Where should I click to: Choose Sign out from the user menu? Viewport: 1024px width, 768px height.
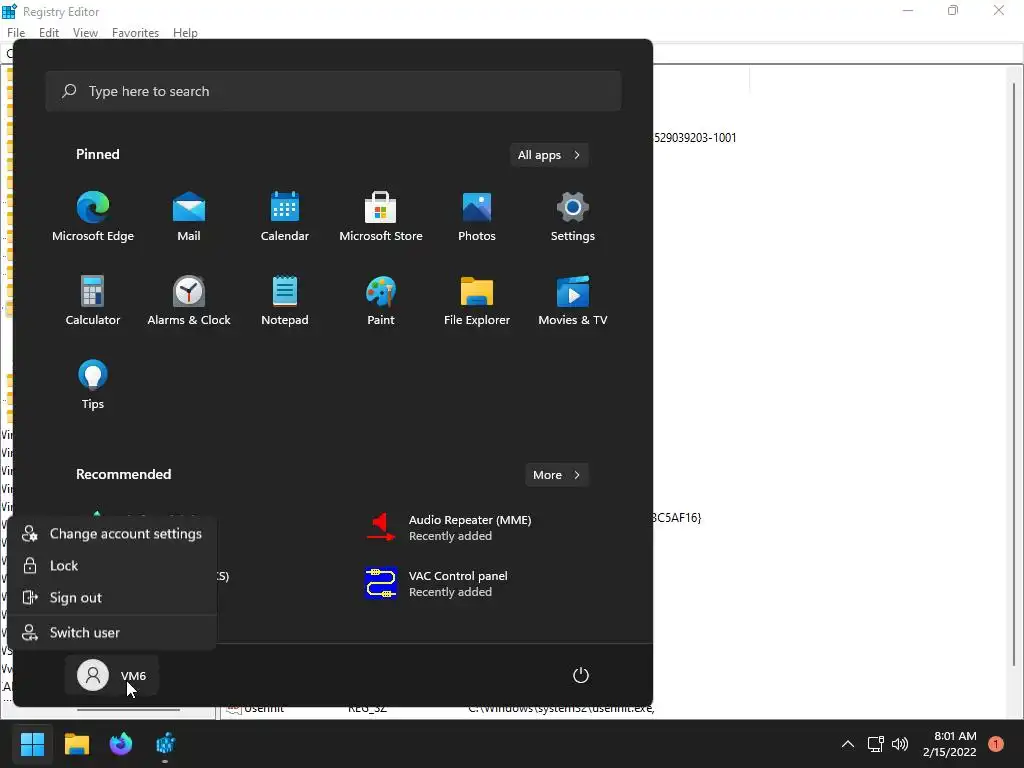[112, 598]
